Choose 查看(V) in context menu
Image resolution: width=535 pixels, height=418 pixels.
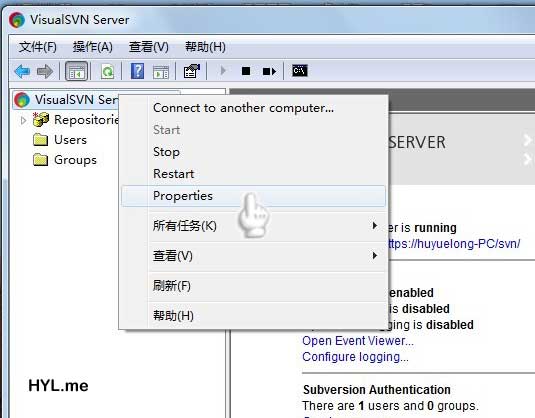(253, 256)
